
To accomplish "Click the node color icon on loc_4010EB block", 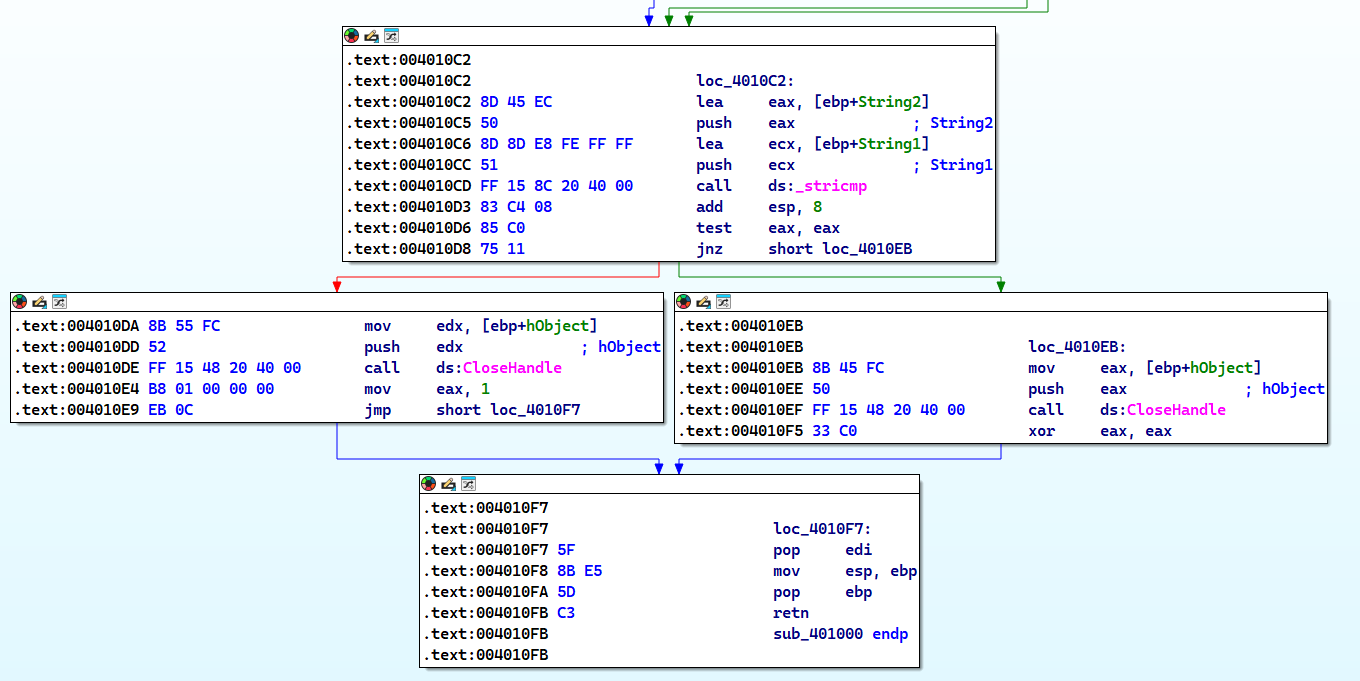I will point(683,301).
